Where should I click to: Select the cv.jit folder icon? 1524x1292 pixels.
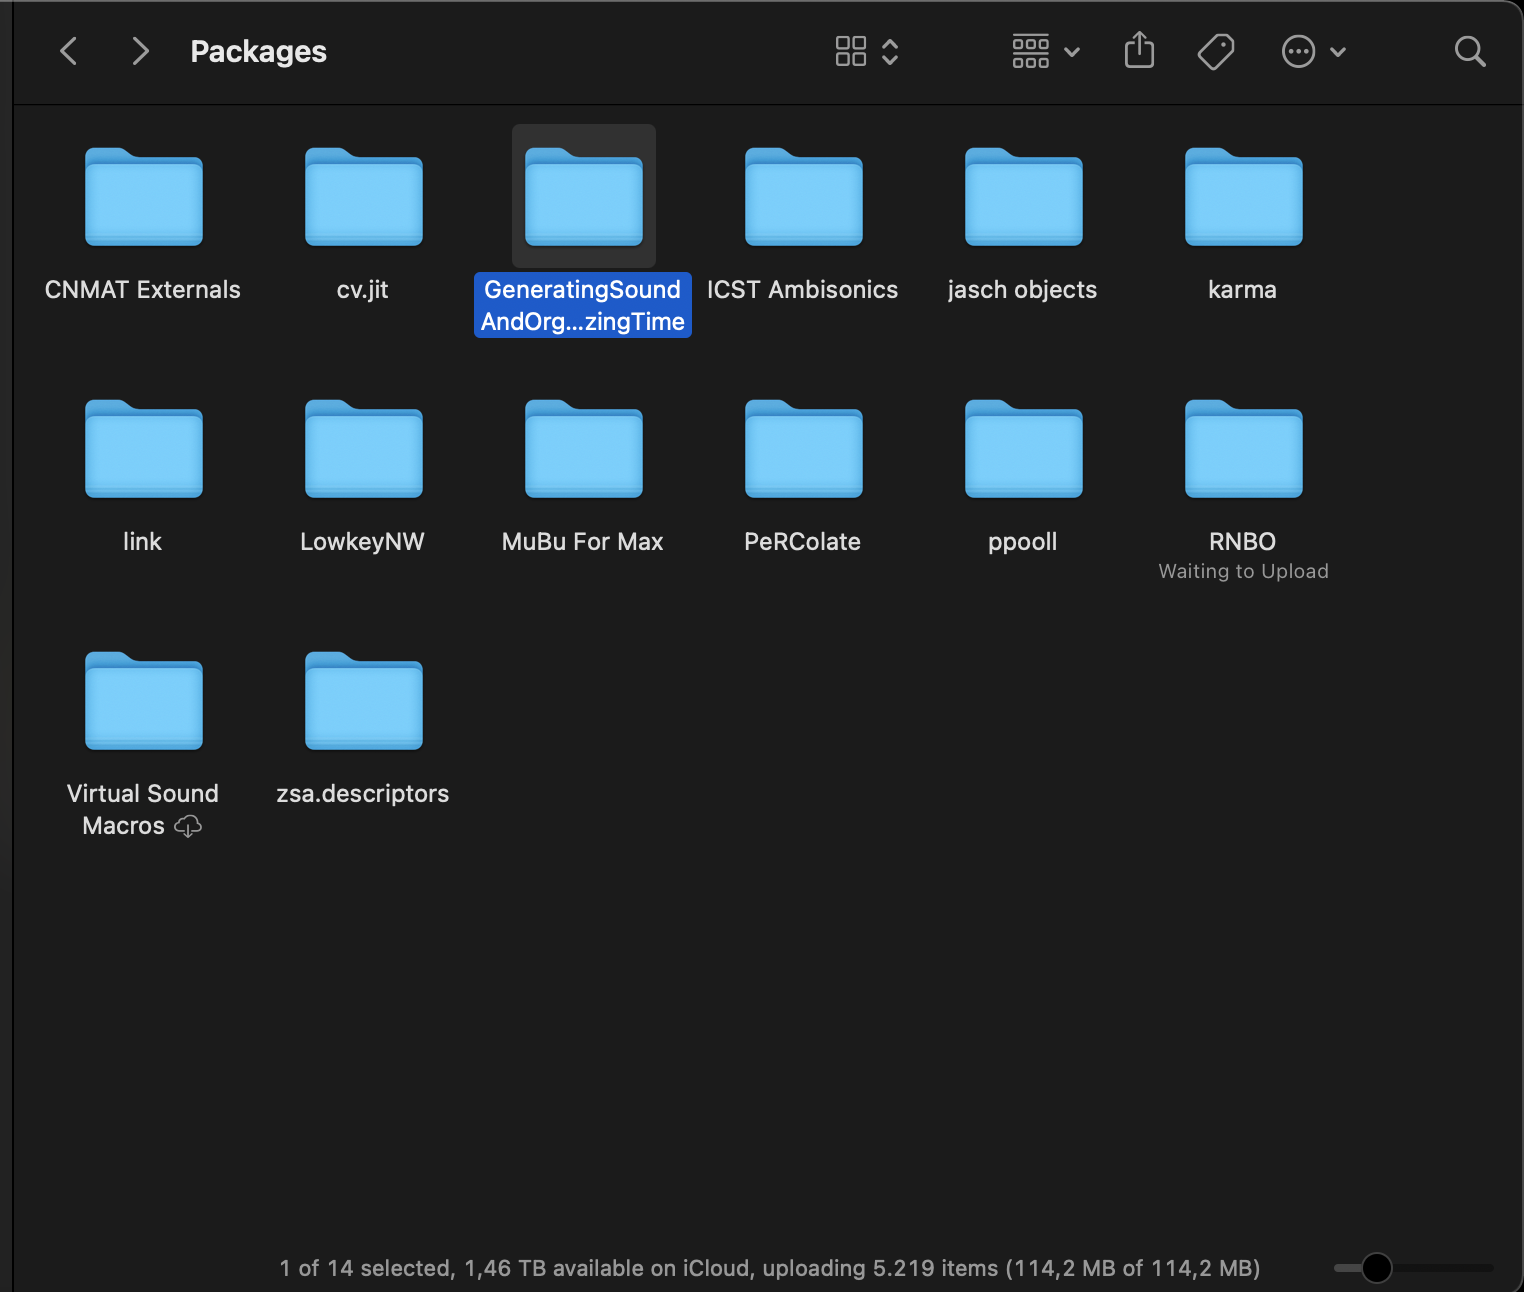pos(364,196)
